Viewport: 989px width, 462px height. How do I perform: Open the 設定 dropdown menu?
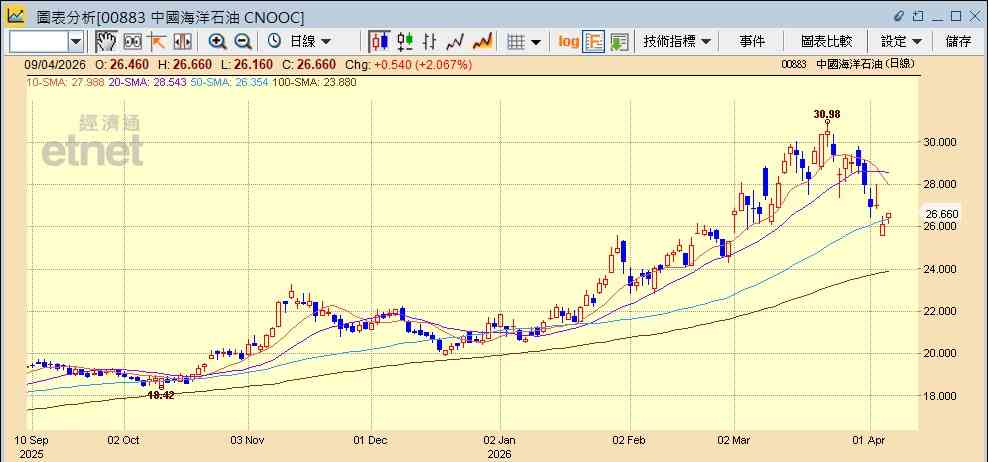(901, 42)
